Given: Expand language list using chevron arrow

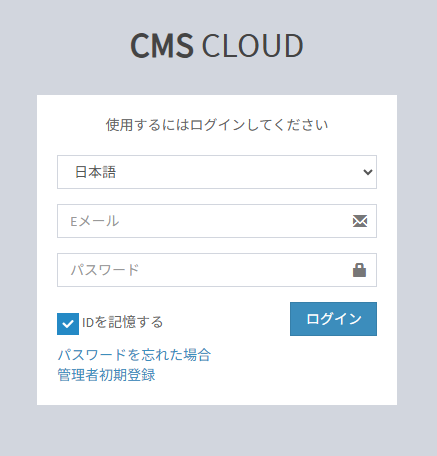Looking at the screenshot, I should pyautogui.click(x=368, y=172).
